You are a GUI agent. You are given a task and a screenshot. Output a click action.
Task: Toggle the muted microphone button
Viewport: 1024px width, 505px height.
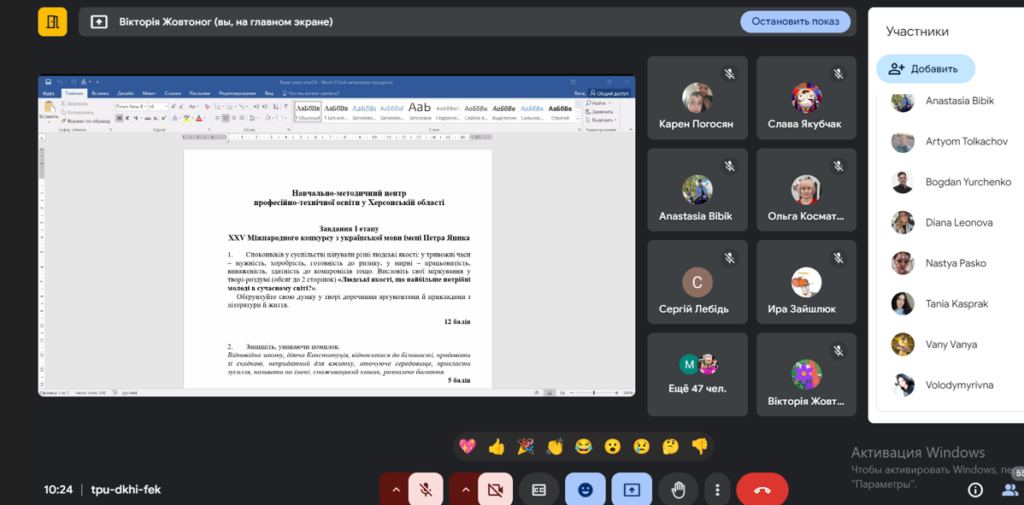point(425,489)
